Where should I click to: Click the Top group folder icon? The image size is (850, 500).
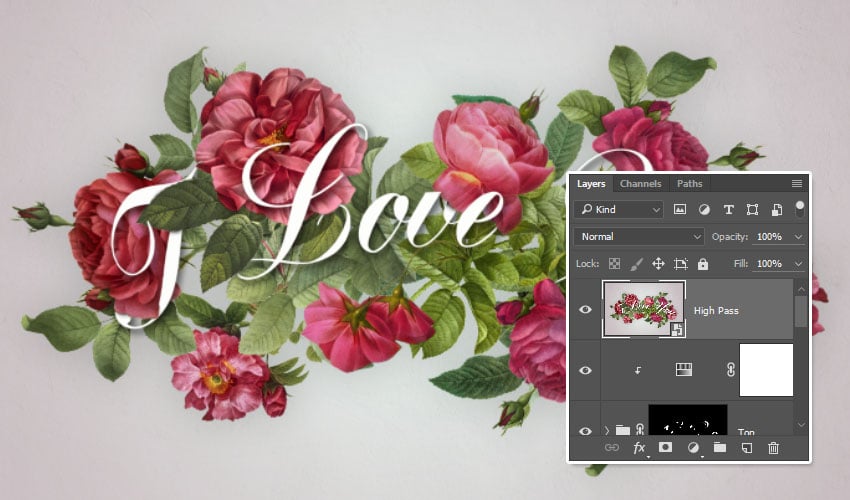[623, 431]
